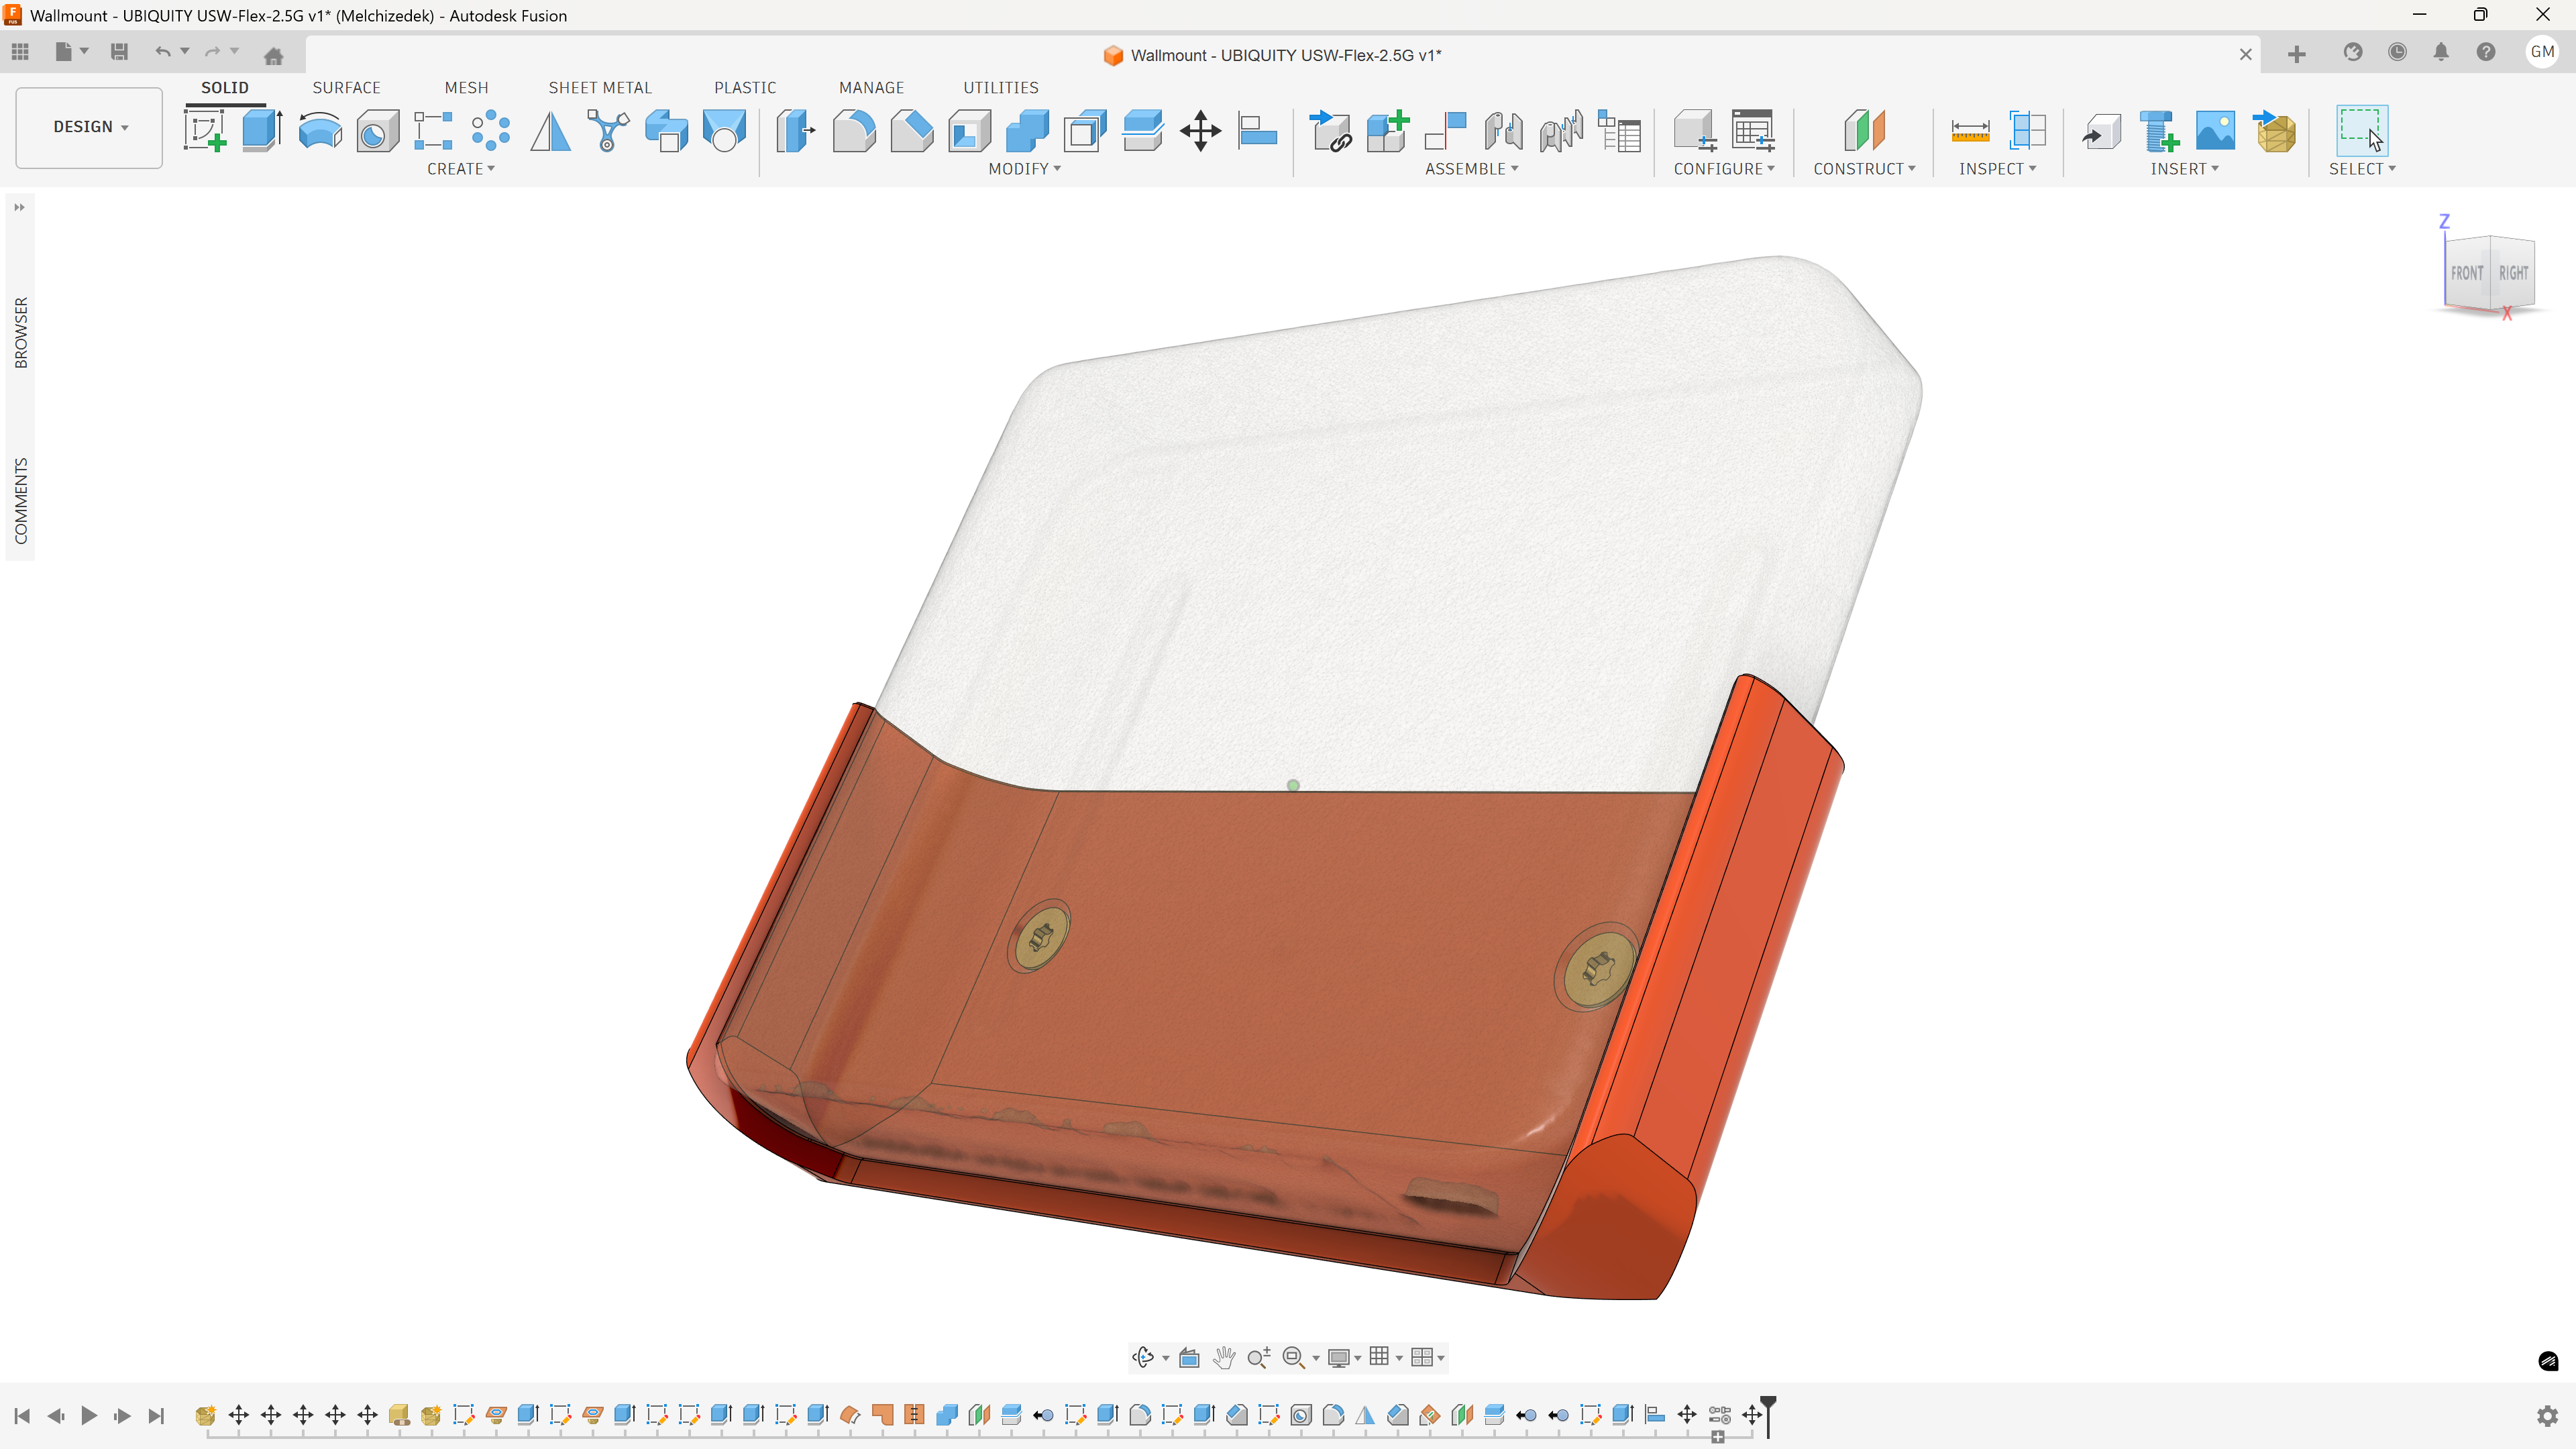Jump to the timeline end
2576x1449 pixels.
pyautogui.click(x=156, y=1415)
